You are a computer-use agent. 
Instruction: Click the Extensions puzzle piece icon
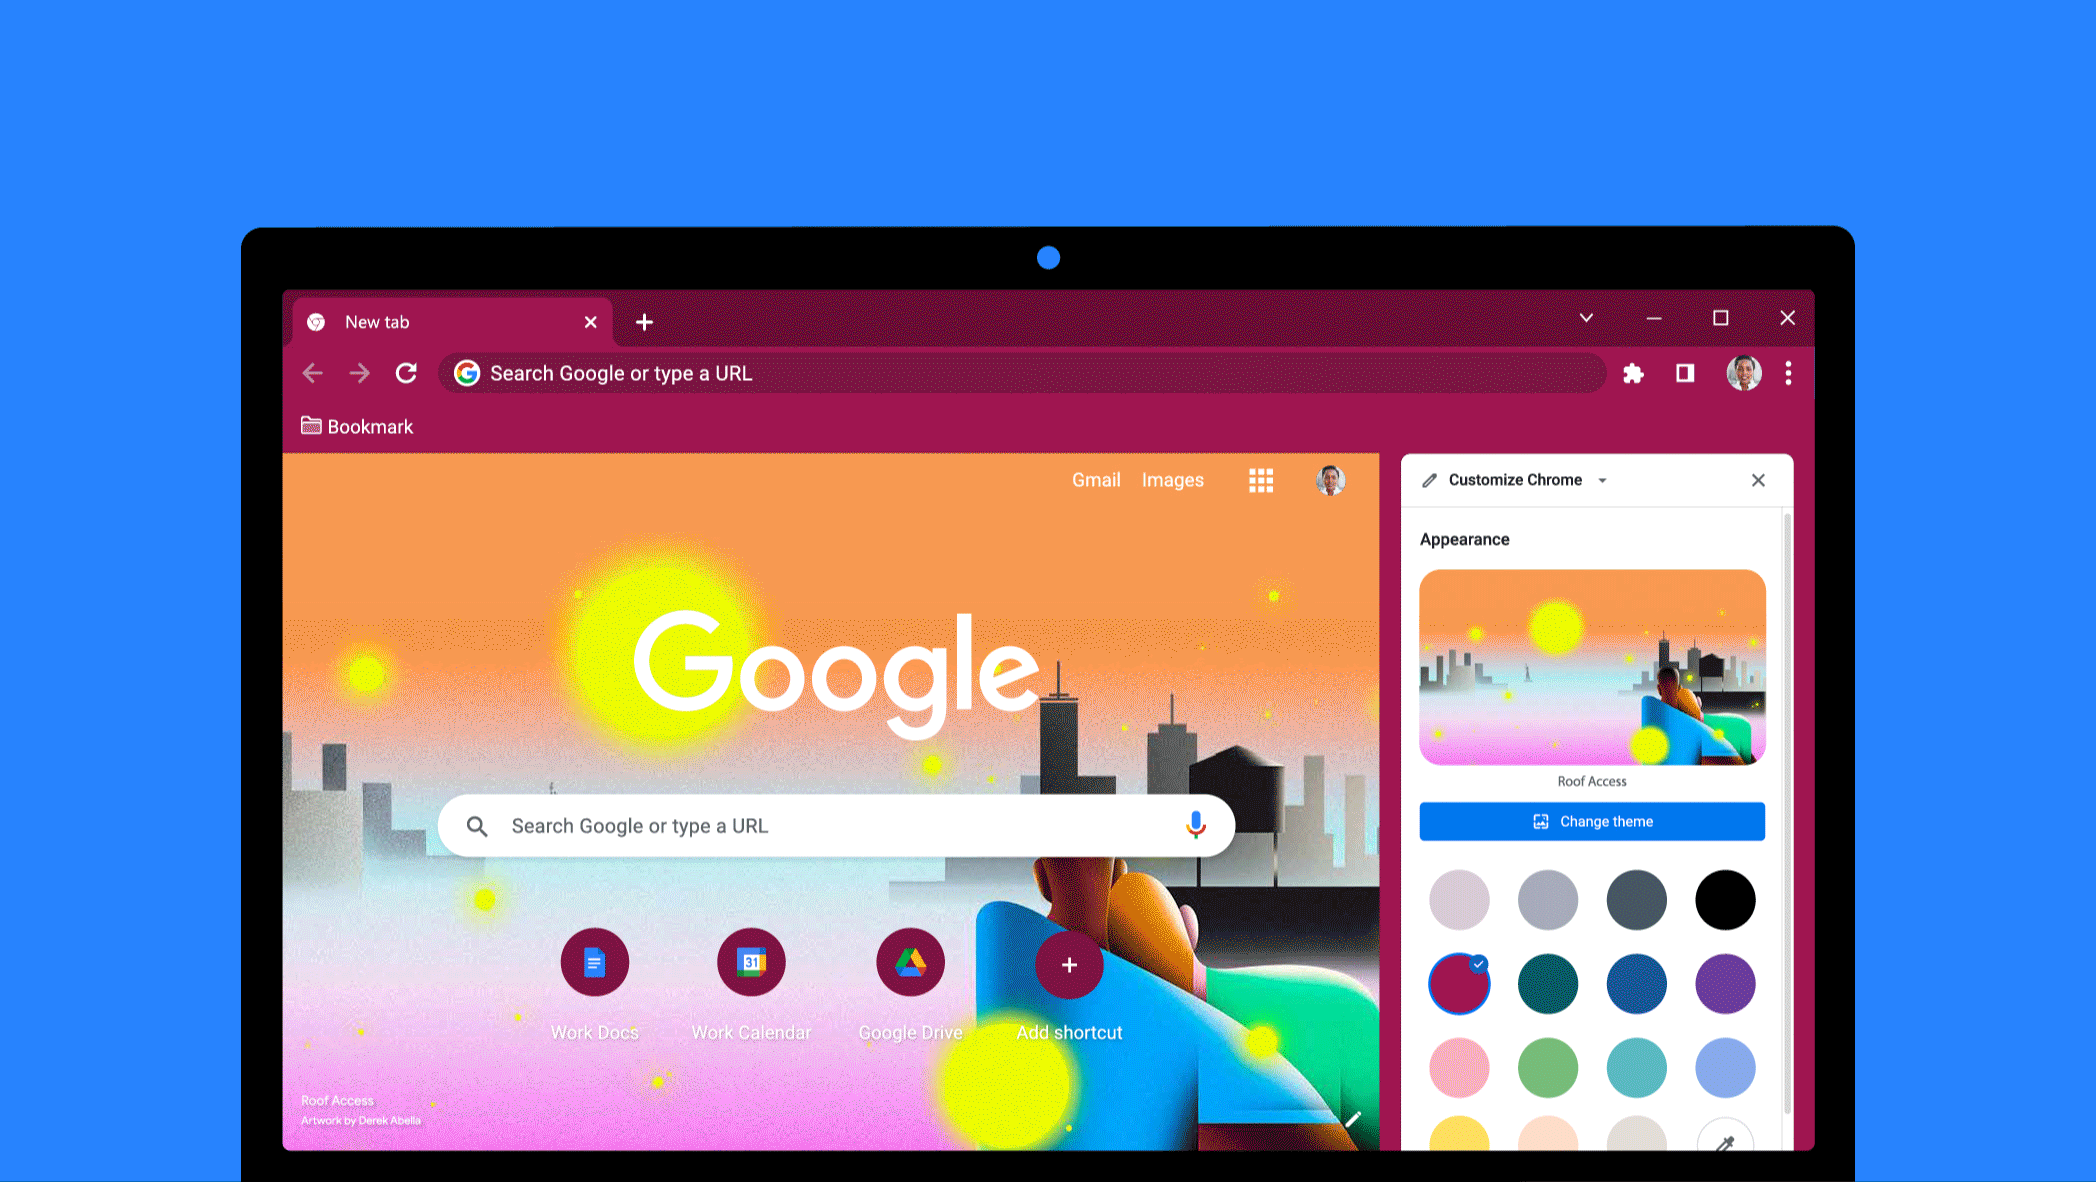1634,373
